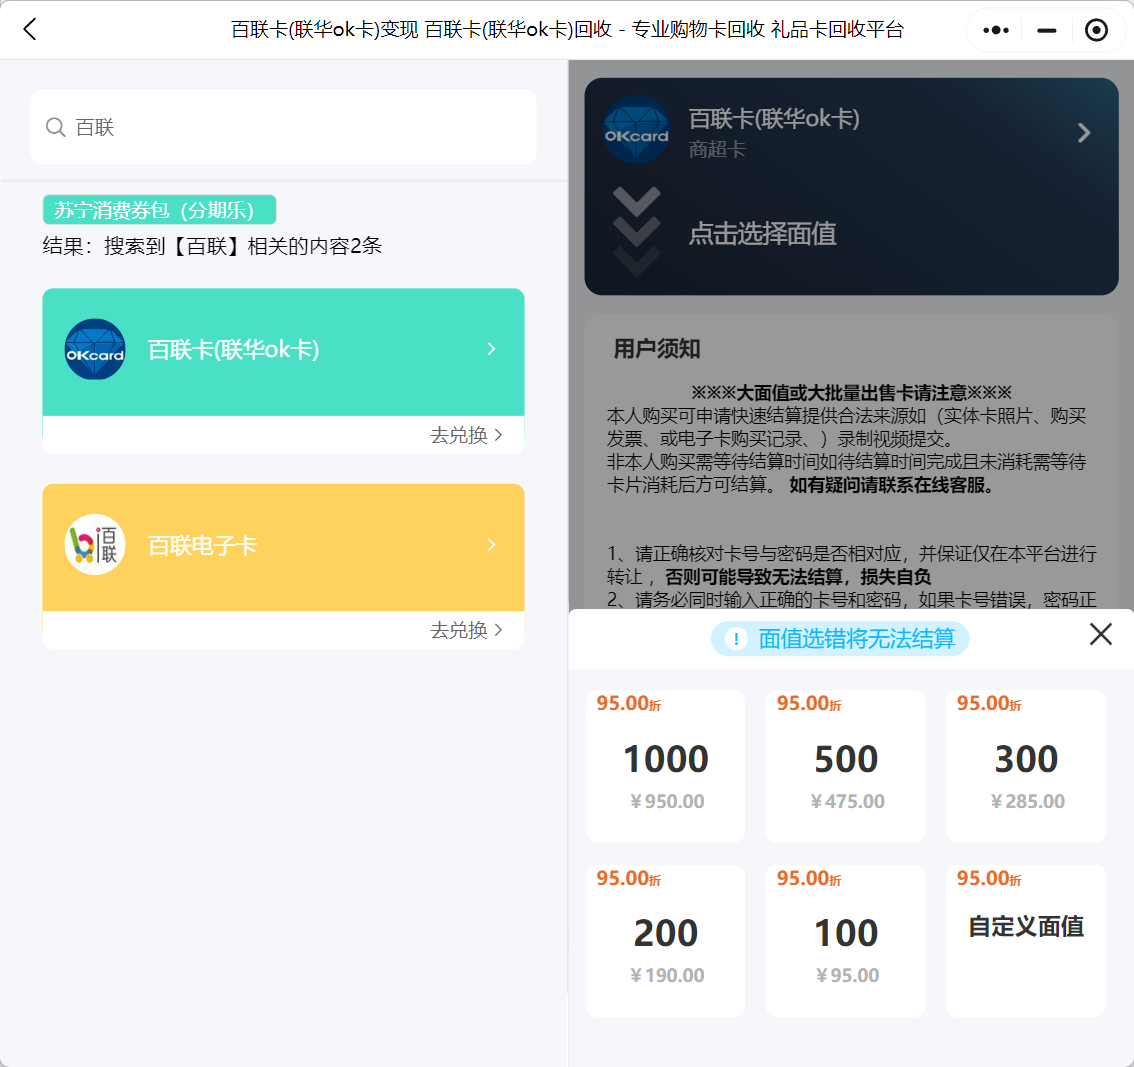This screenshot has height=1067, width=1134.
Task: Click the ※※※大面值或大批量出售卡请注意※※※ notice line
Action: (x=851, y=393)
